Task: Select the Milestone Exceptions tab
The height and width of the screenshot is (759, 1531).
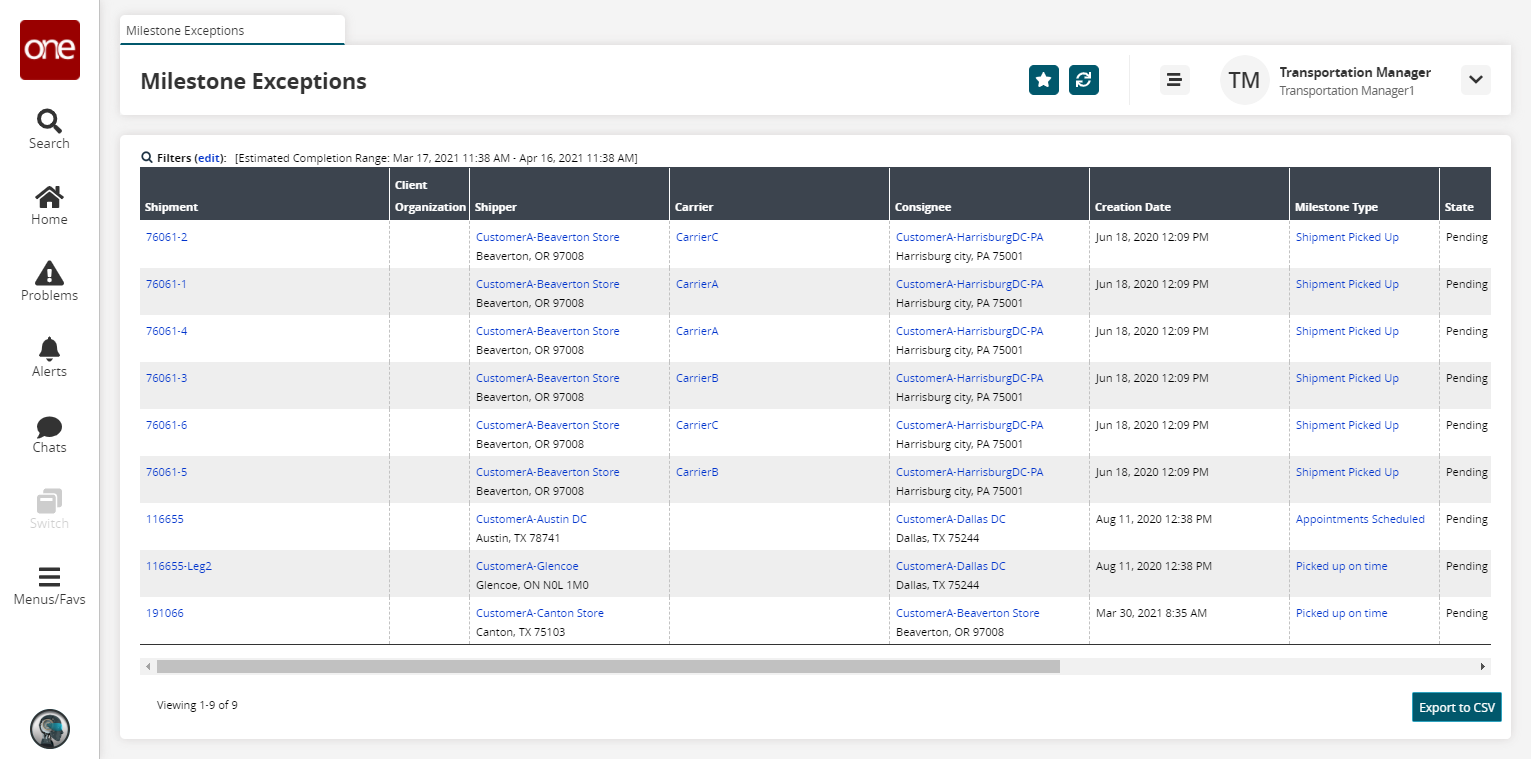Action: [186, 30]
